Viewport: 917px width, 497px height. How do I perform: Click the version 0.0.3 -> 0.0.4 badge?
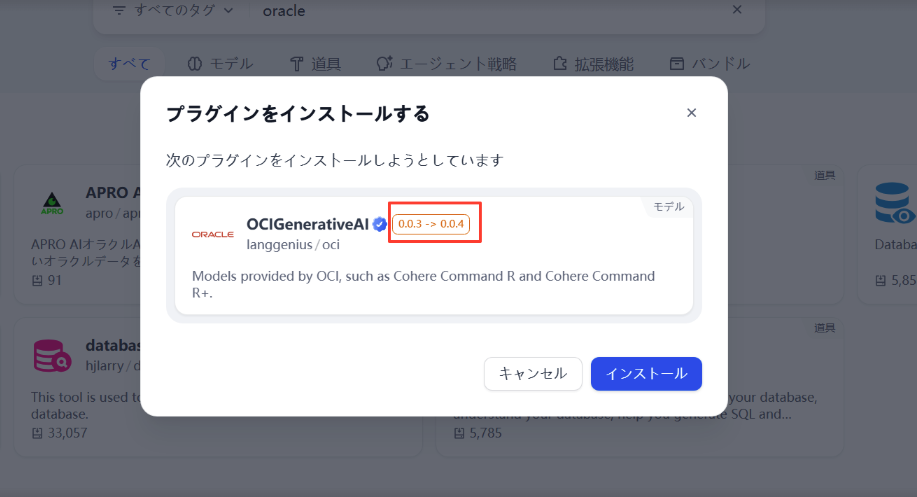click(431, 224)
